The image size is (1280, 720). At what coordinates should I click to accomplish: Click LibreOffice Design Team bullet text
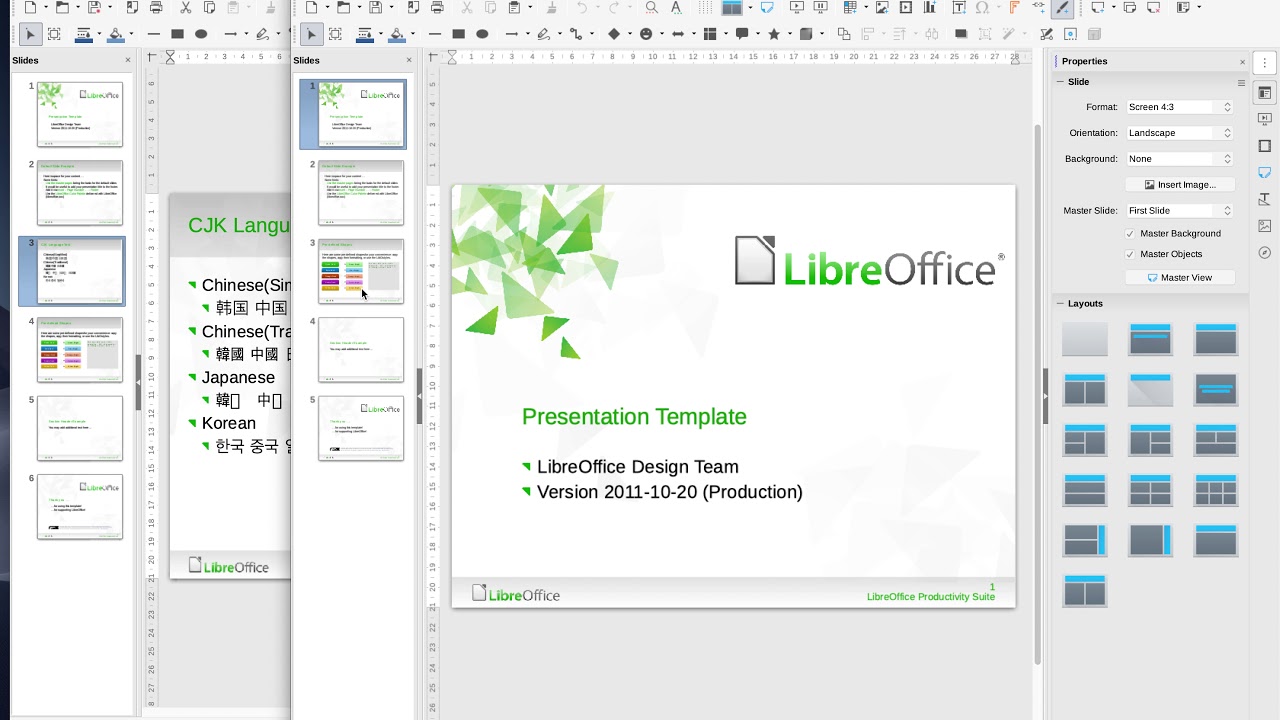(638, 467)
